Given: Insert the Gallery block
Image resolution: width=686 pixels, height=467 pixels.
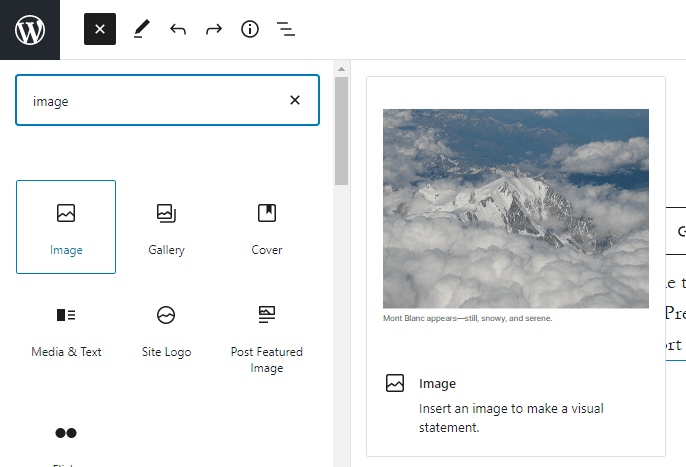Looking at the screenshot, I should [166, 227].
